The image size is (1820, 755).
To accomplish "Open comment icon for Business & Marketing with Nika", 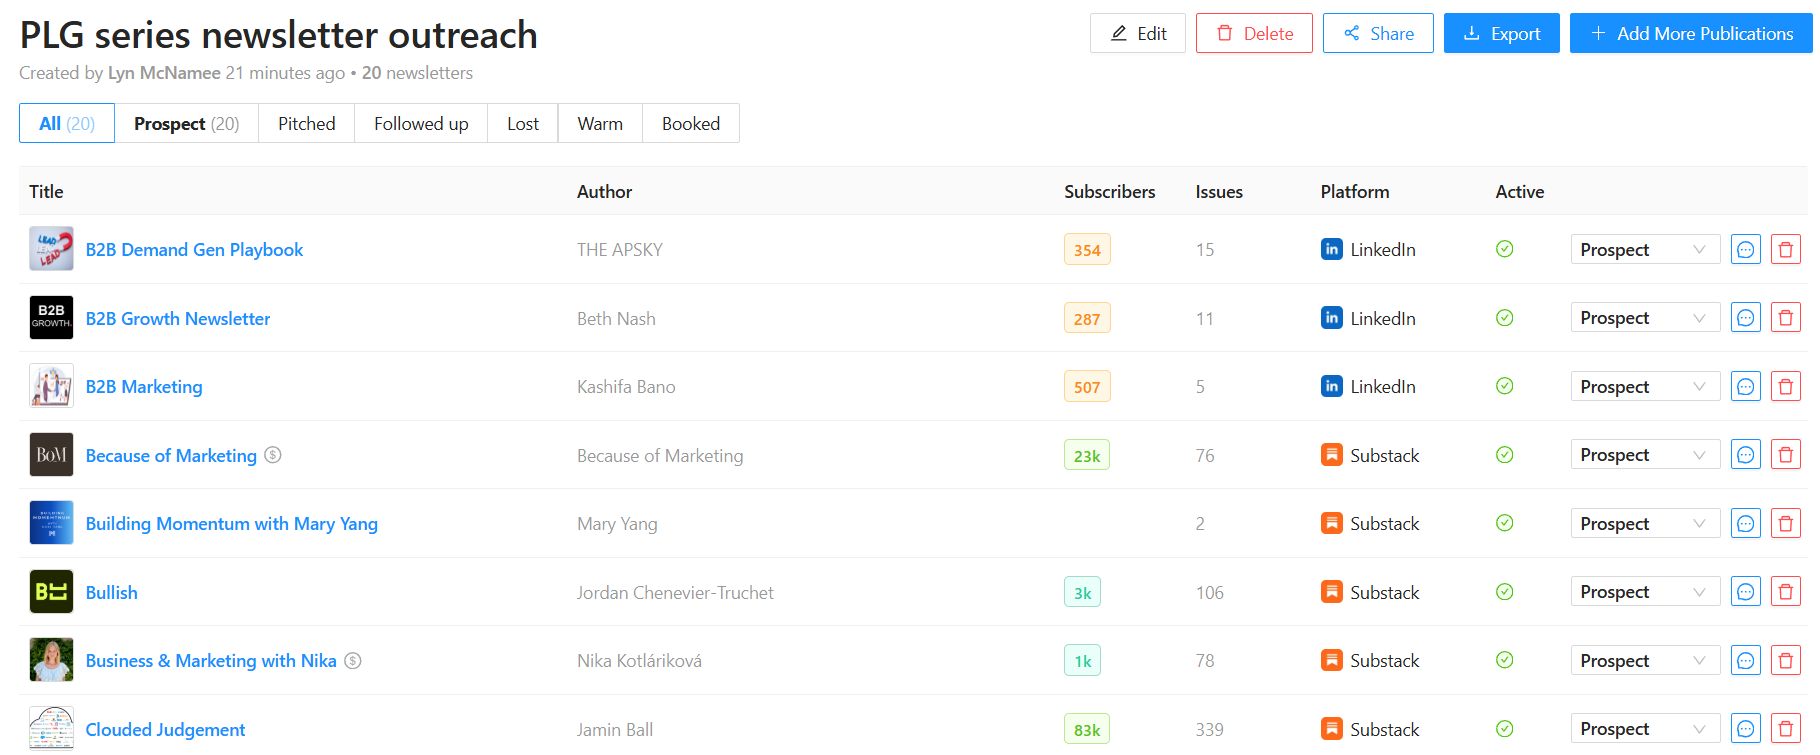I will (x=1746, y=660).
